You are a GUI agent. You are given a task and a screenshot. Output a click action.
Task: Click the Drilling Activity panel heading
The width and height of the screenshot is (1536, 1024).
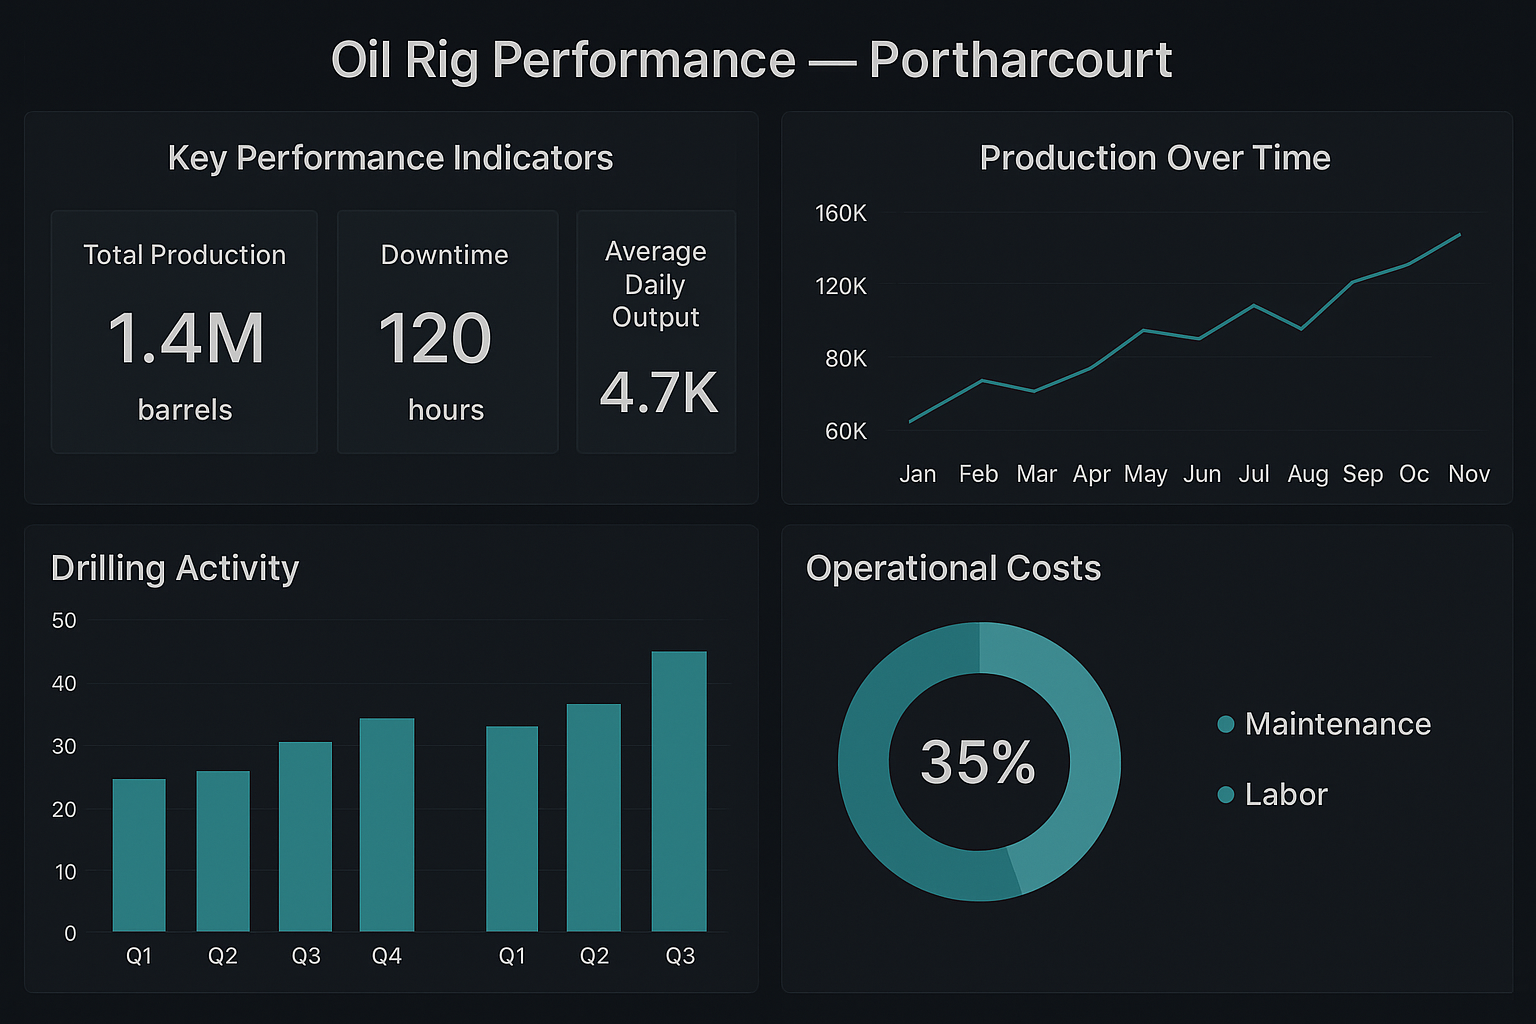pyautogui.click(x=174, y=568)
